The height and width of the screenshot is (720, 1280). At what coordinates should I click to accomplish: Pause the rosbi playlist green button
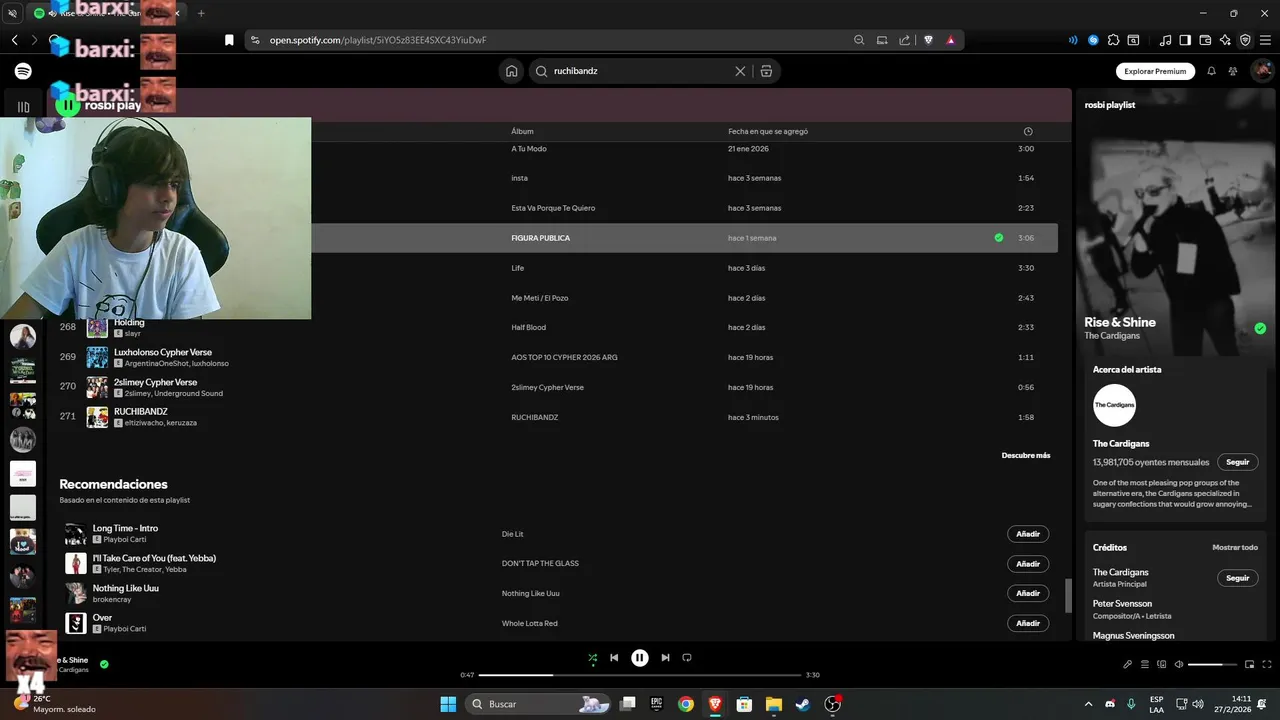[67, 104]
